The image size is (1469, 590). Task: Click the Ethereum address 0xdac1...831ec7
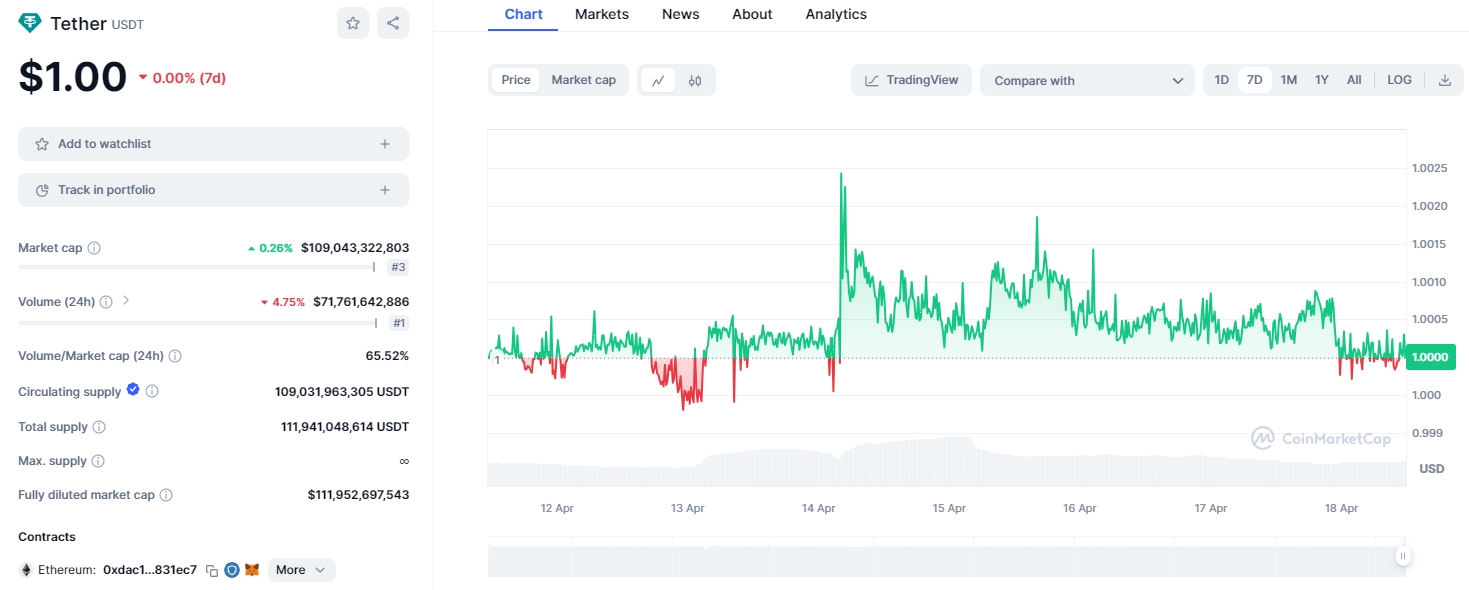coord(150,570)
